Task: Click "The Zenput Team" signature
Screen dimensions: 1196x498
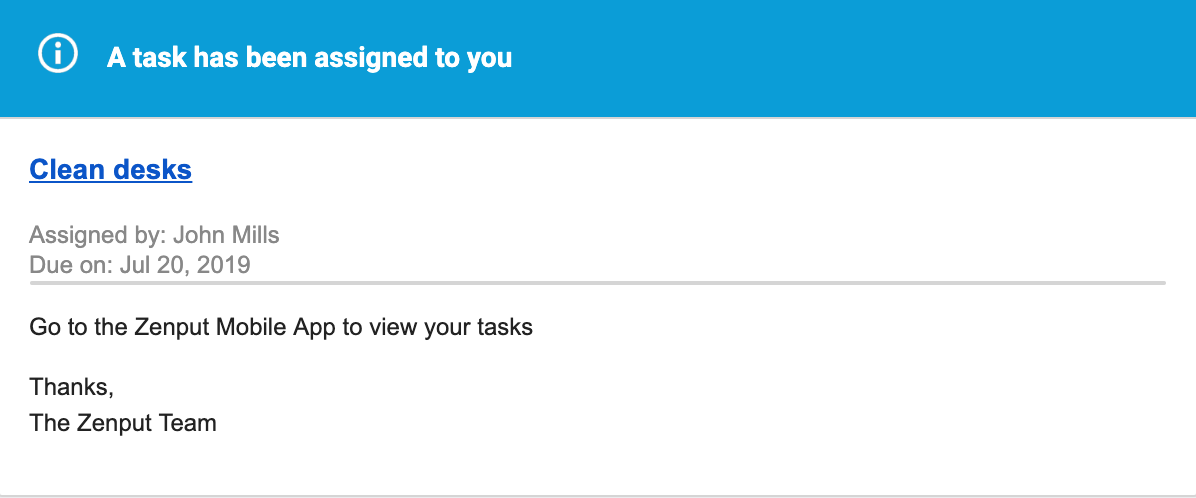Action: [123, 423]
